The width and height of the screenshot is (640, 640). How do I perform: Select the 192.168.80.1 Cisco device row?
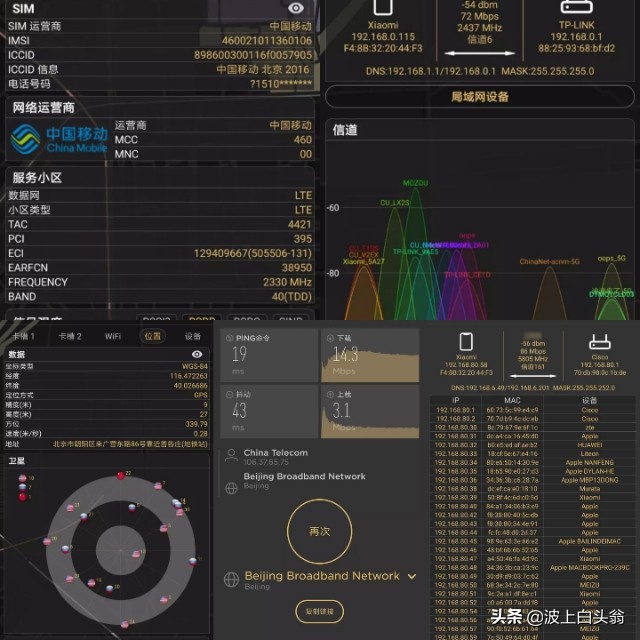533,410
